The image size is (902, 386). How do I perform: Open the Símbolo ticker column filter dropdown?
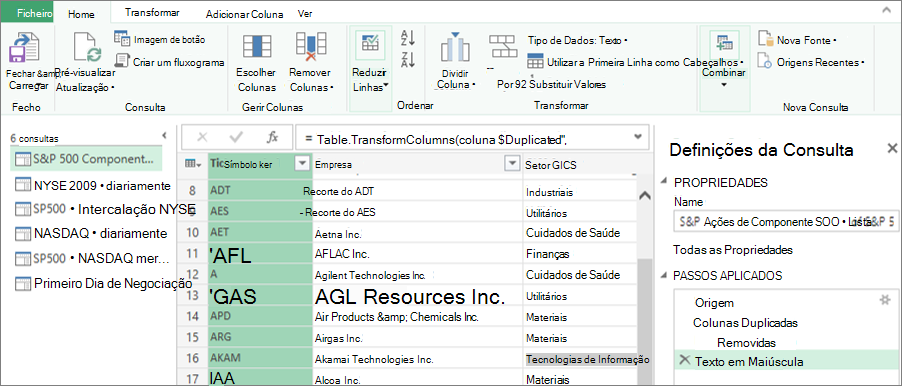[303, 164]
